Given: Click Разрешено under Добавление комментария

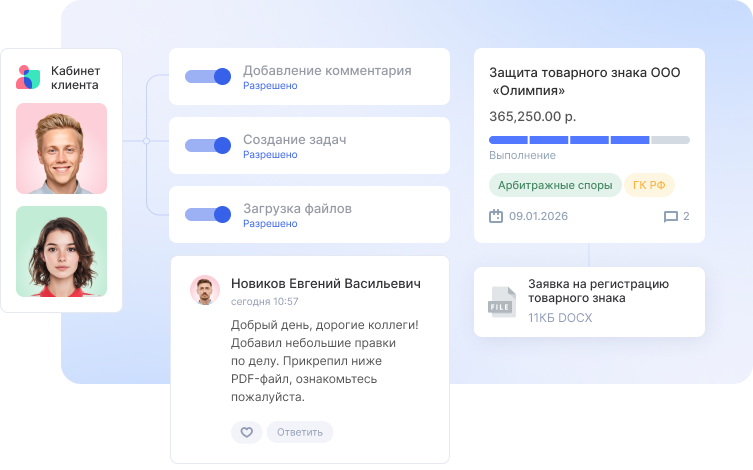Looking at the screenshot, I should 270,85.
